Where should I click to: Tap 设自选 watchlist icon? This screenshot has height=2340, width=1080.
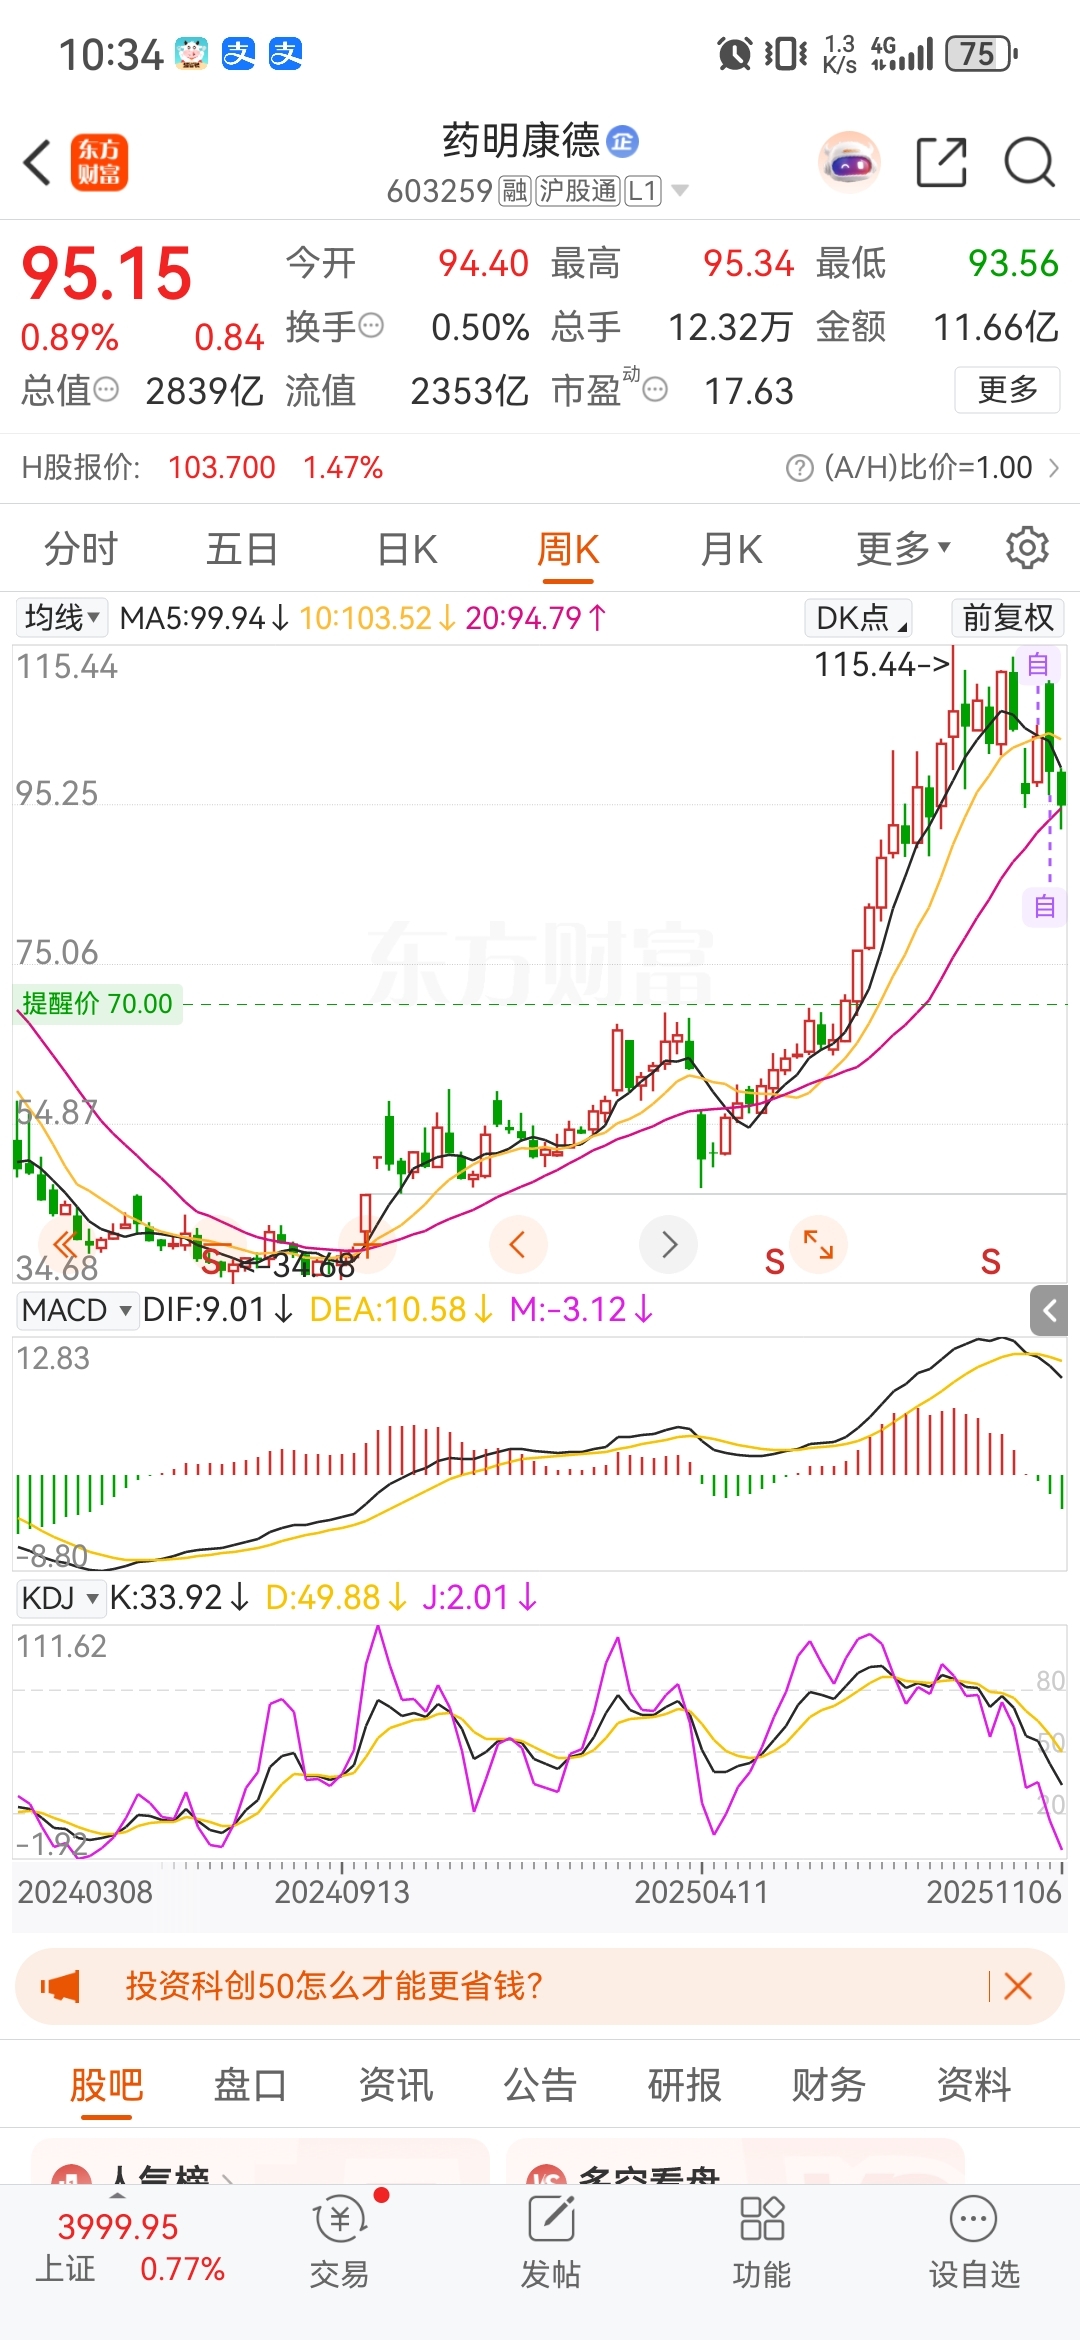(x=973, y=2240)
